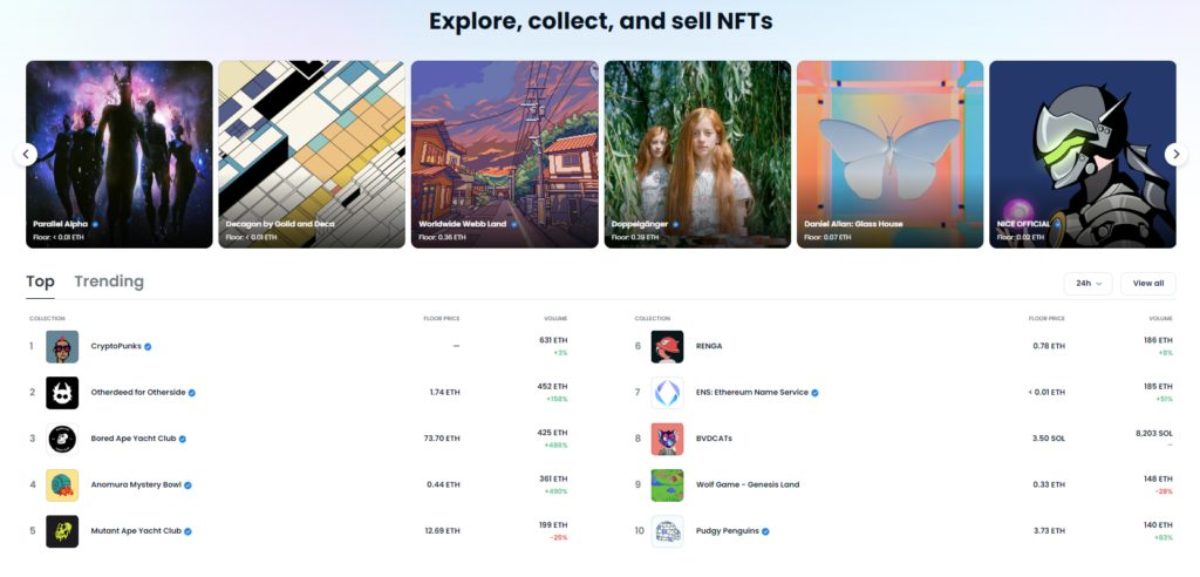Open the RENGA collection link

point(709,346)
